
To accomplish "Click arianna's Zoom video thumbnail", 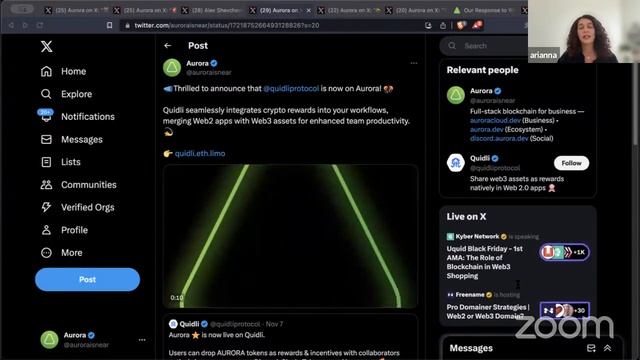I will pyautogui.click(x=584, y=31).
